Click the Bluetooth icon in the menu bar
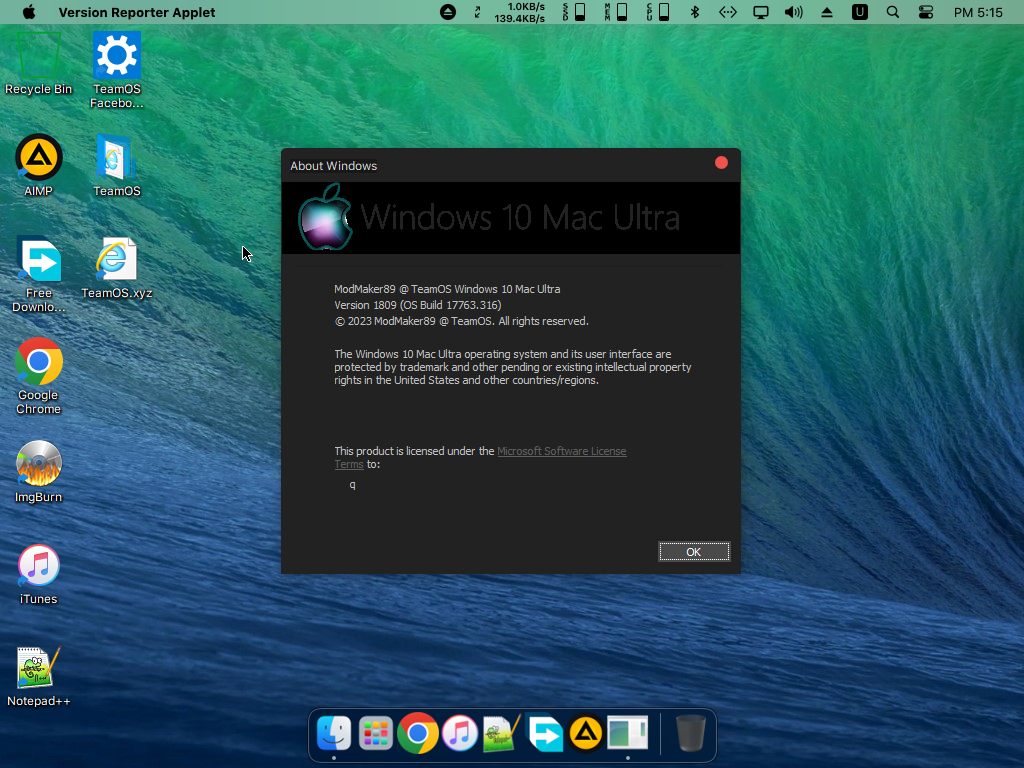The height and width of the screenshot is (768, 1024). 695,12
